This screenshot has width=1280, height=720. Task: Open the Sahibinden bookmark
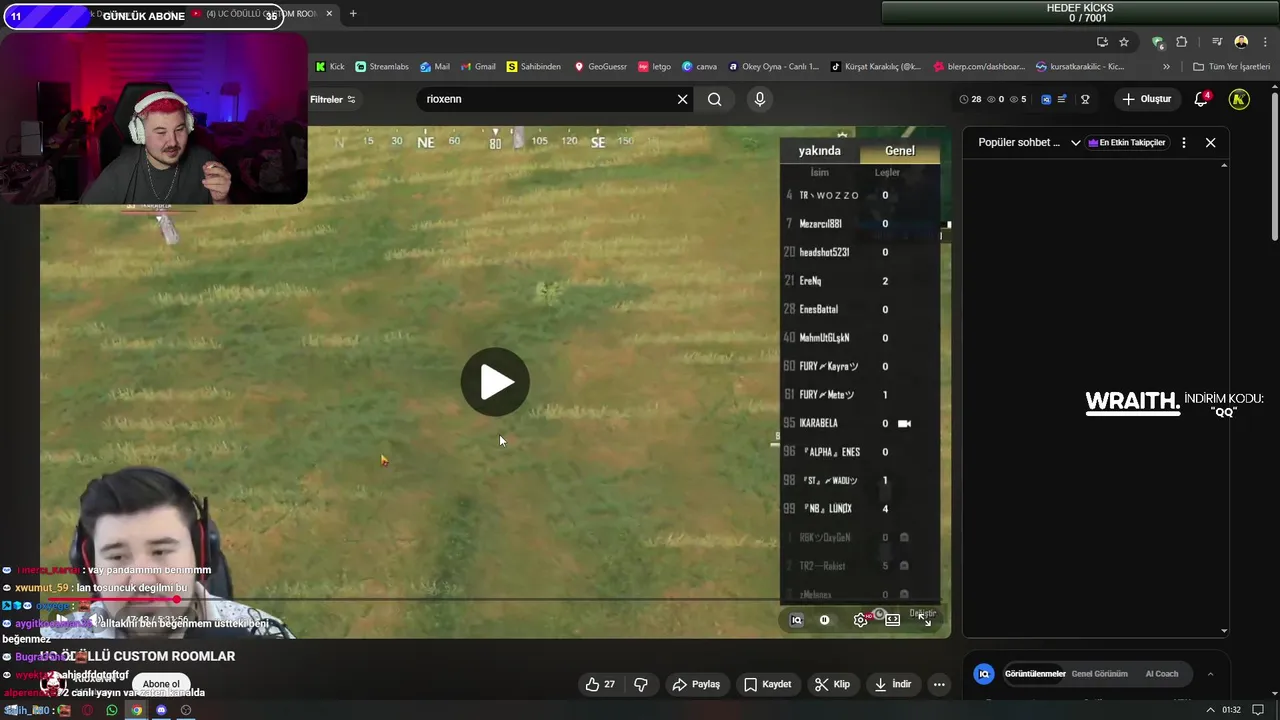click(x=533, y=67)
